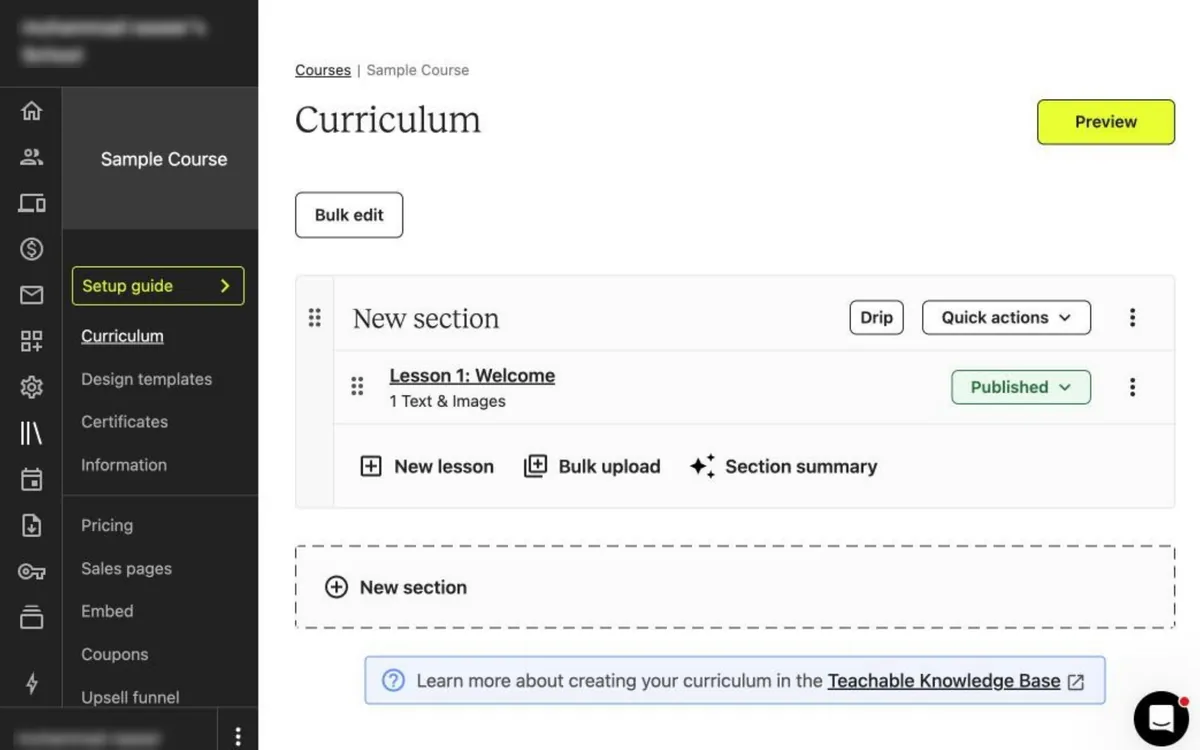Click the '1 Text & Images' label
1200x750 pixels.
click(447, 401)
